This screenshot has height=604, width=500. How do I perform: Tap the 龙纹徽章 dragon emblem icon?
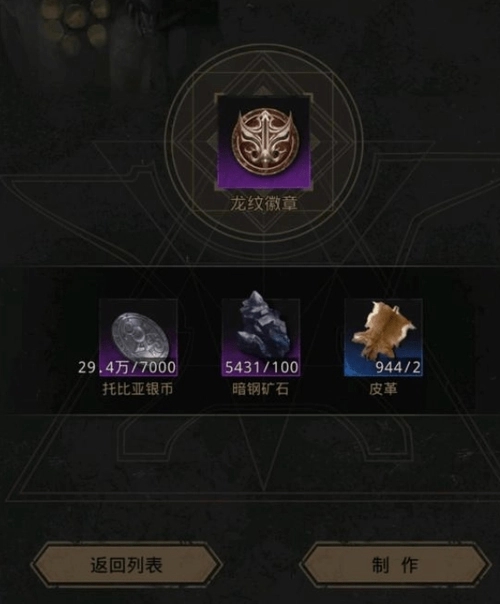coord(264,143)
